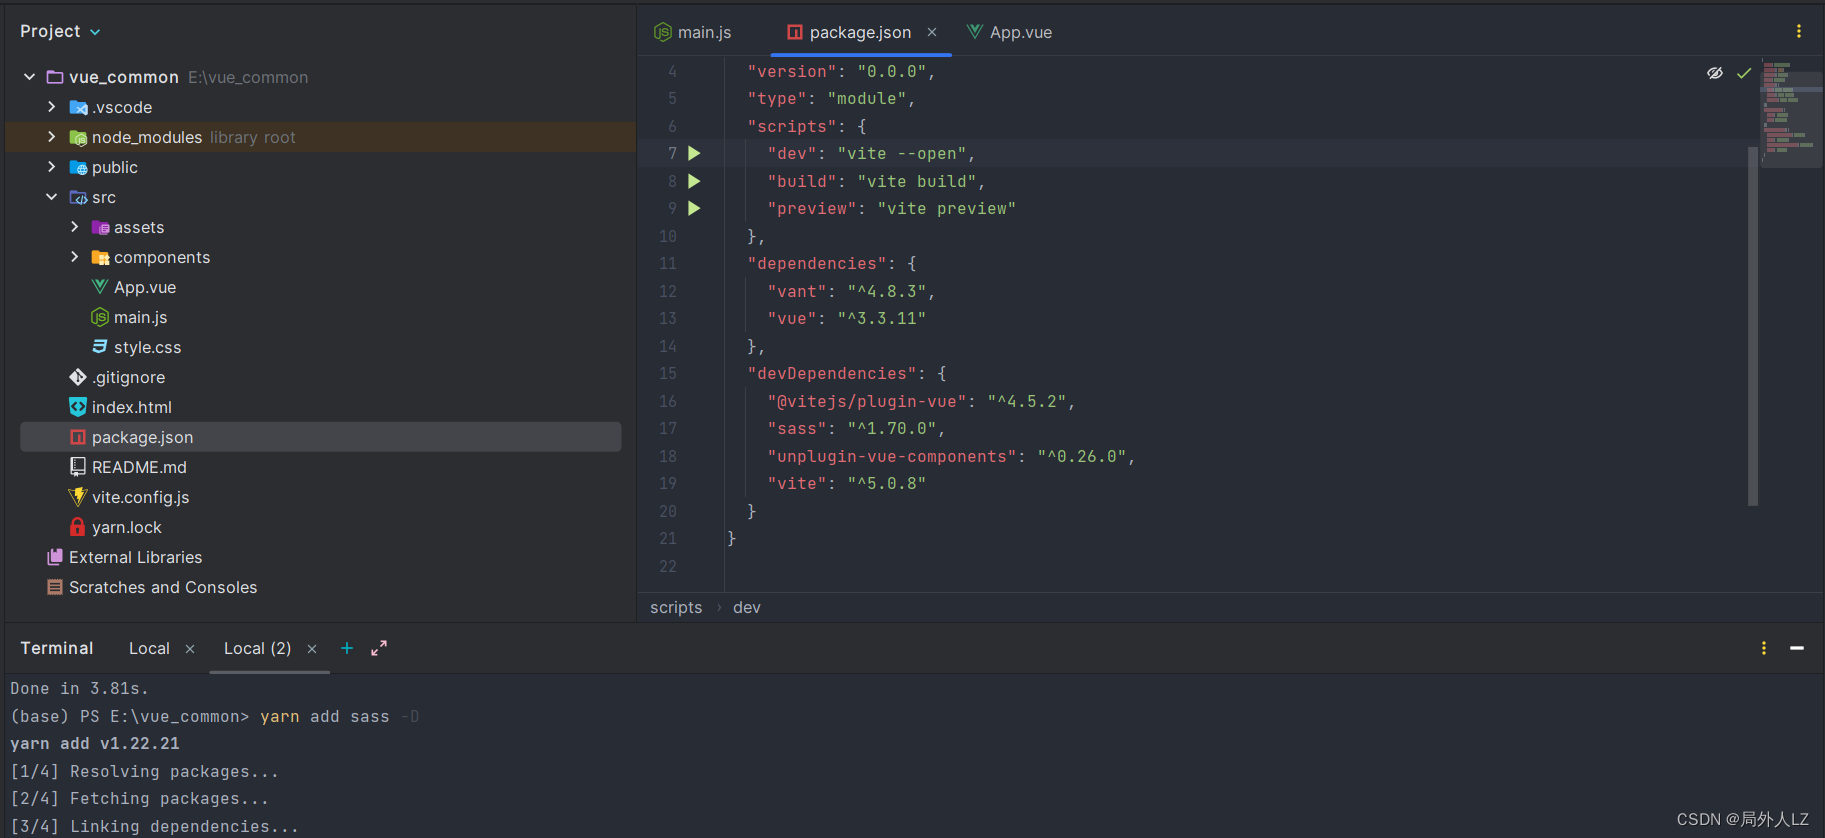
Task: Expand the public folder
Action: 52,167
